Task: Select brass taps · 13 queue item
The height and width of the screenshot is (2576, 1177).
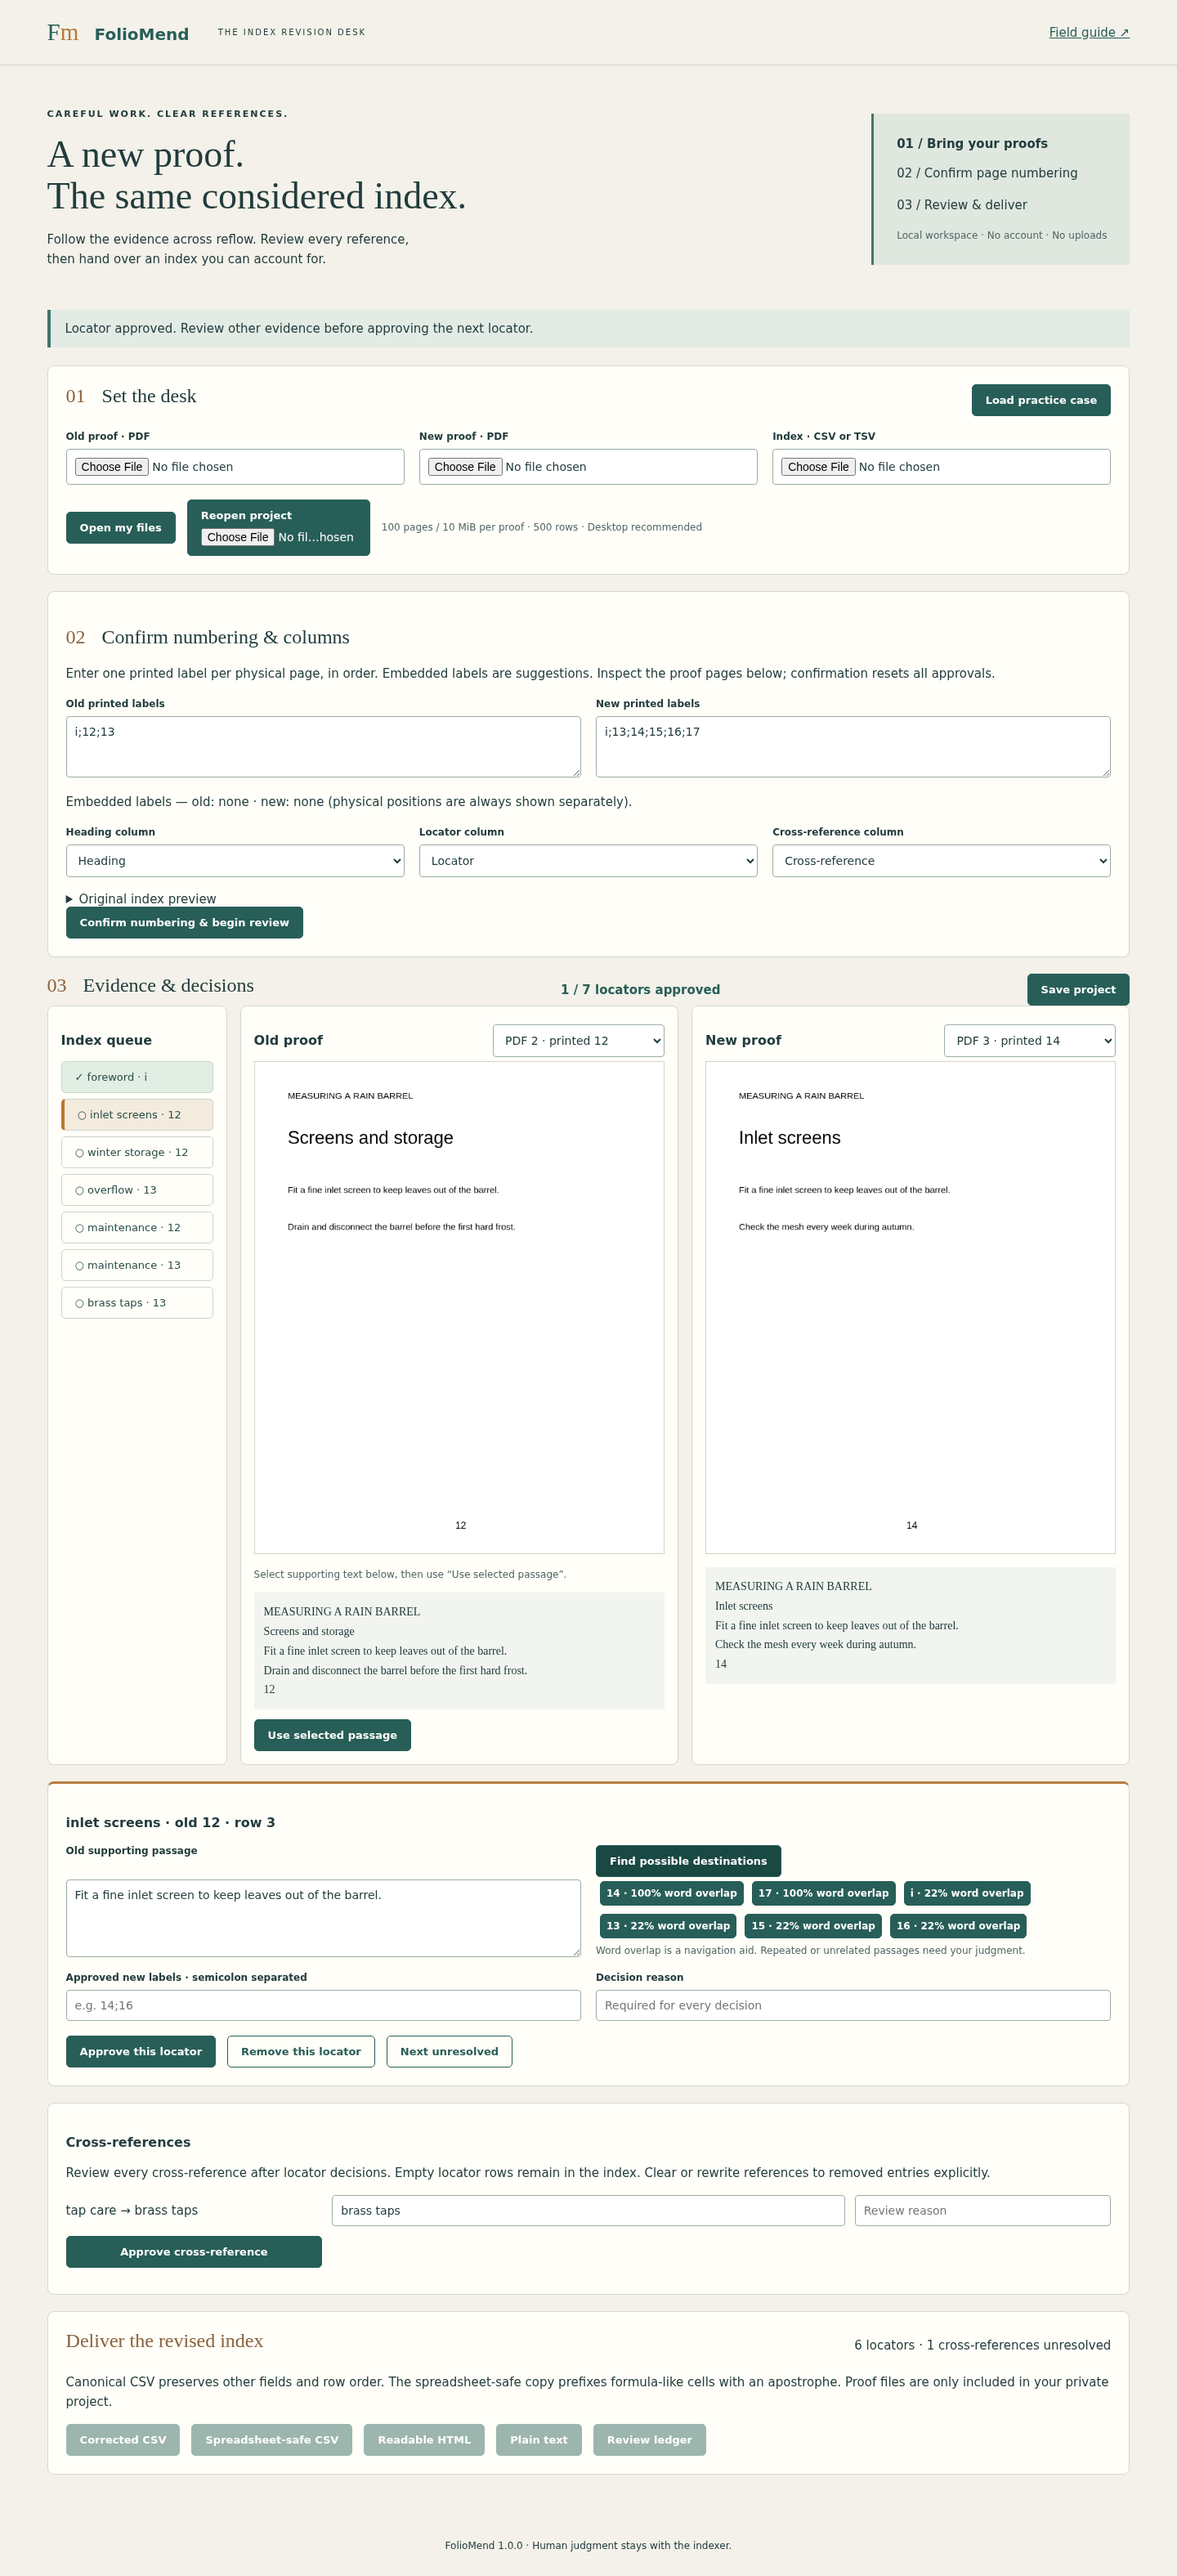Action: pyautogui.click(x=137, y=1303)
